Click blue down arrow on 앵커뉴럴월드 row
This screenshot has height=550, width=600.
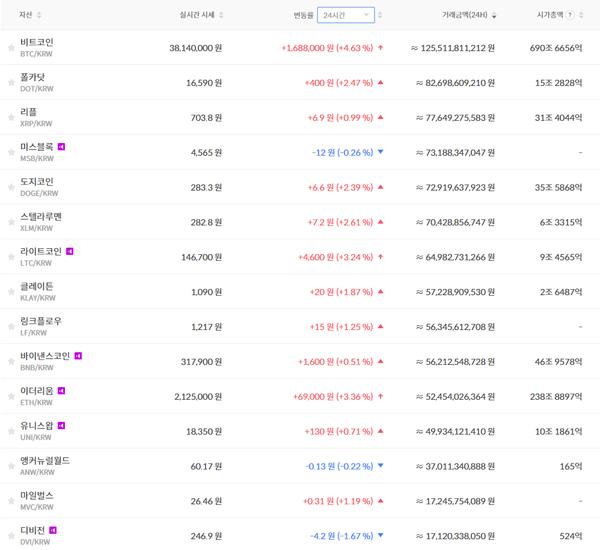379,467
